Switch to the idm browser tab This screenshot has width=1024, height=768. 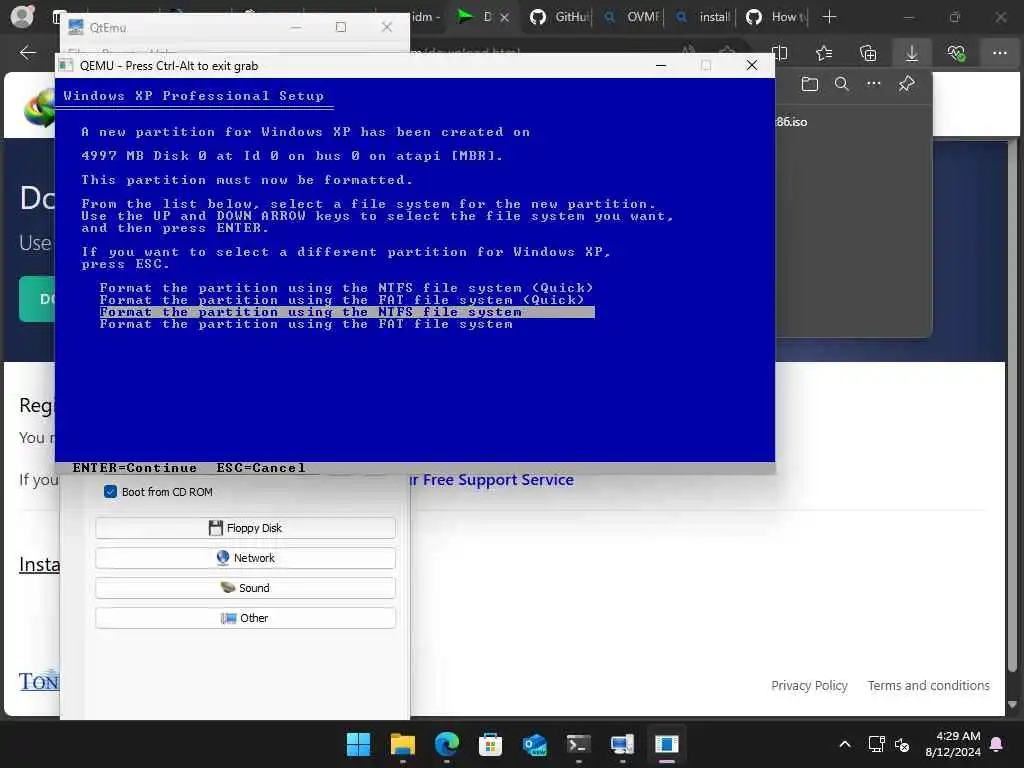[426, 17]
